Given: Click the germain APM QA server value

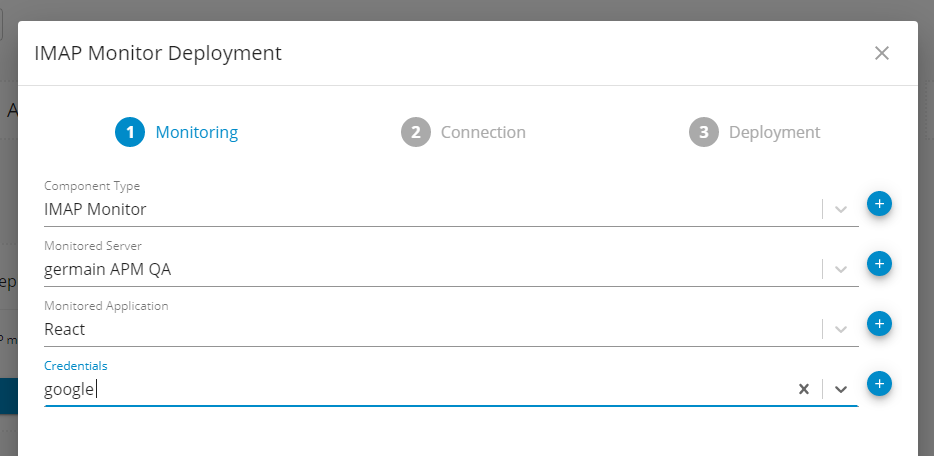Looking at the screenshot, I should [114, 269].
